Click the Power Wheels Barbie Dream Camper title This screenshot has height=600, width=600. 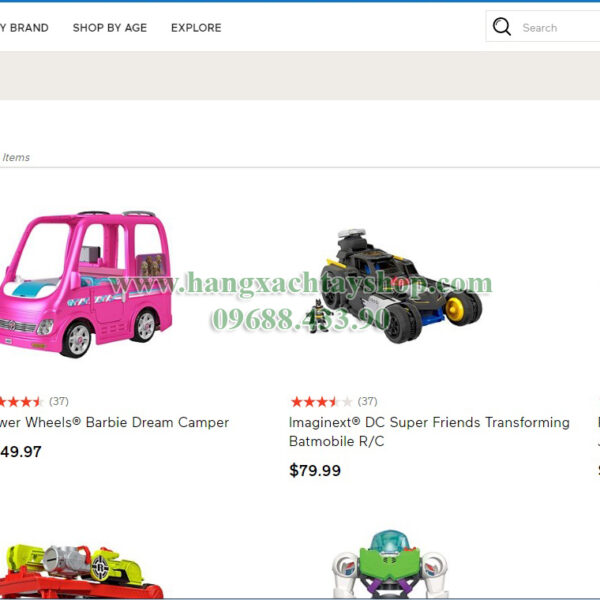coord(114,422)
